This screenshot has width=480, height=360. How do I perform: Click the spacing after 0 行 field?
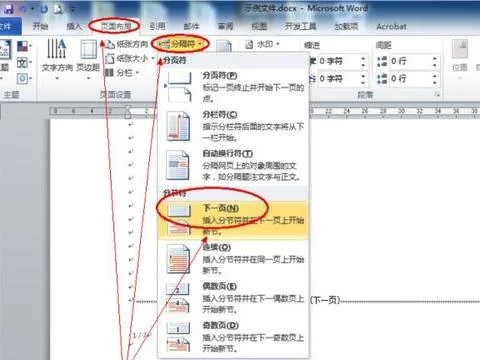[x=410, y=79]
